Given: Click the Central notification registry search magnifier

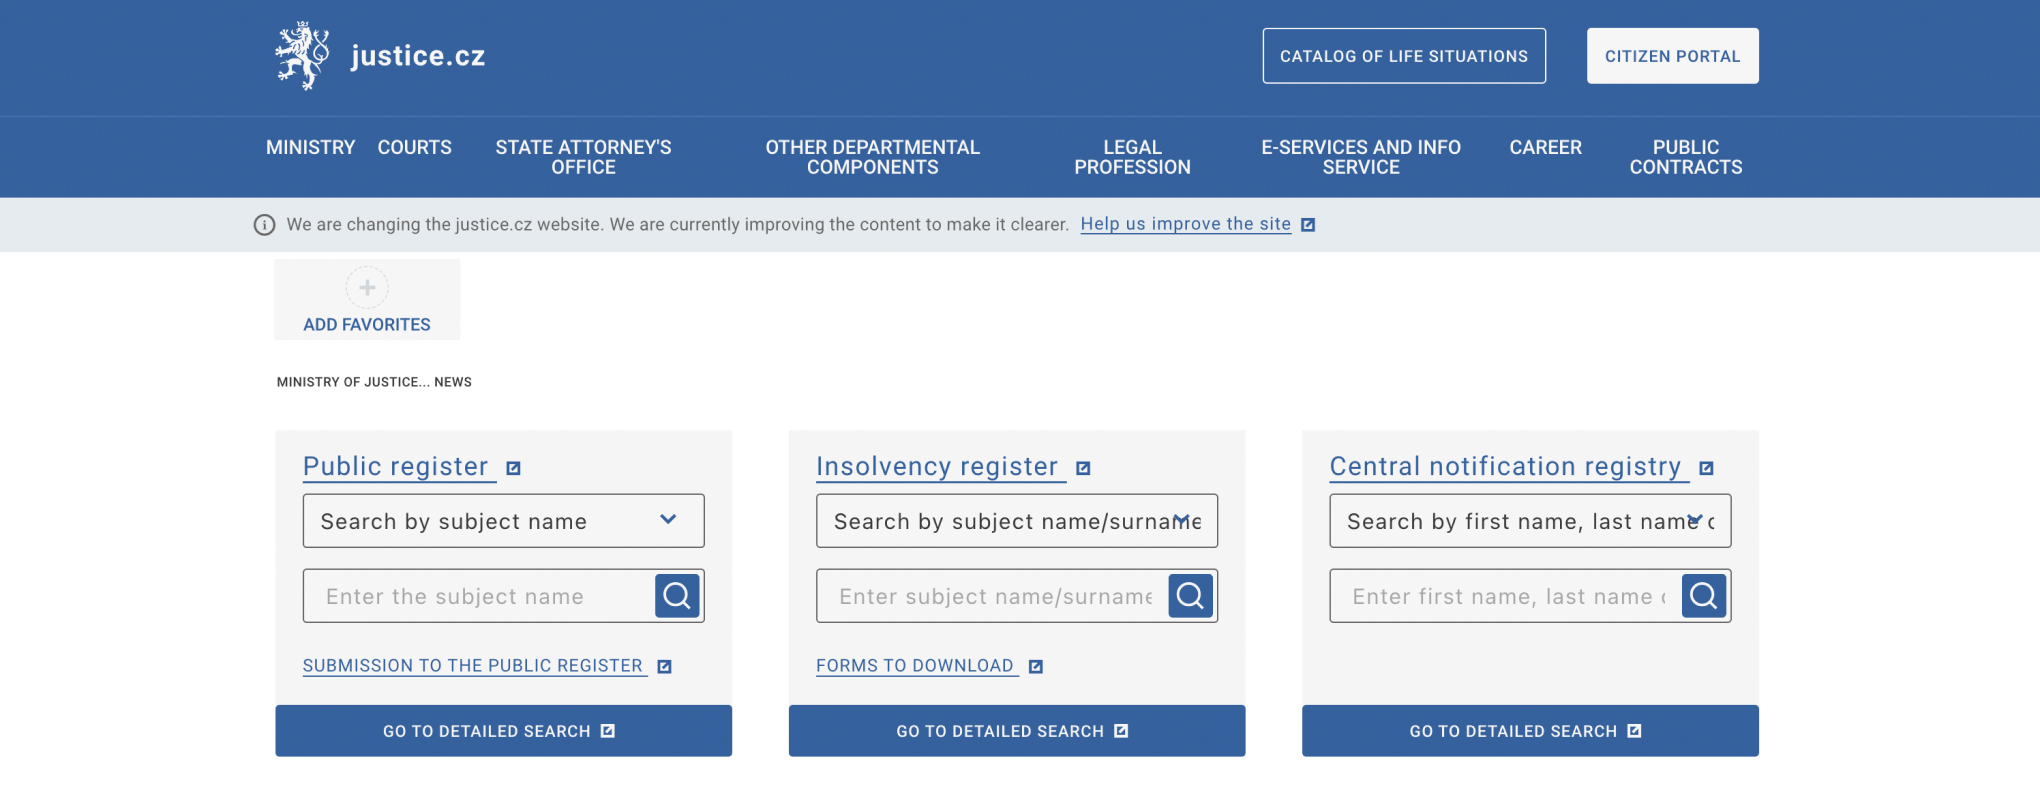Looking at the screenshot, I should [1704, 596].
